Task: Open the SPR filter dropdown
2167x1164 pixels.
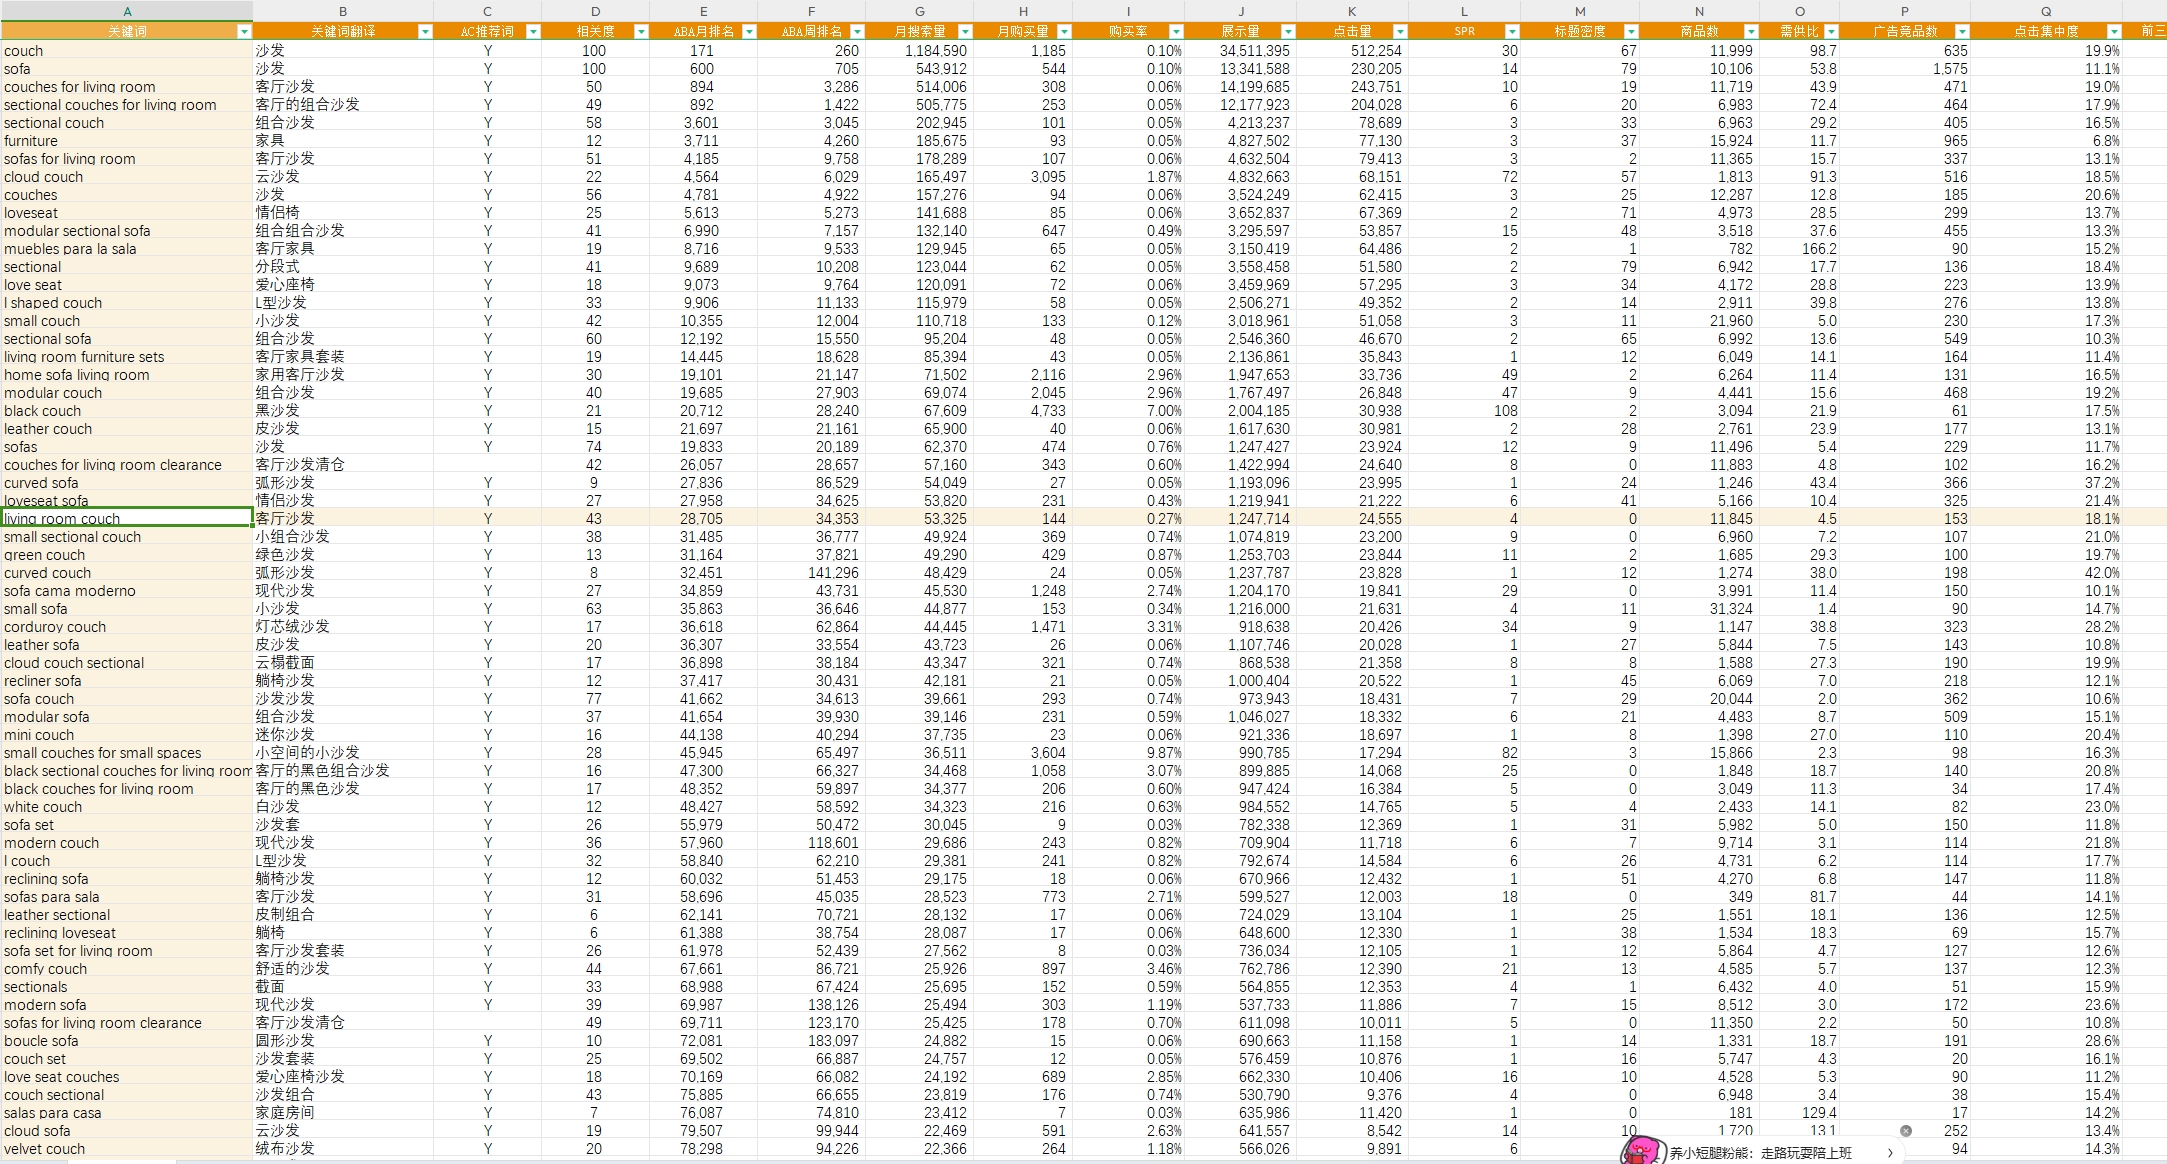Action: [x=1512, y=32]
